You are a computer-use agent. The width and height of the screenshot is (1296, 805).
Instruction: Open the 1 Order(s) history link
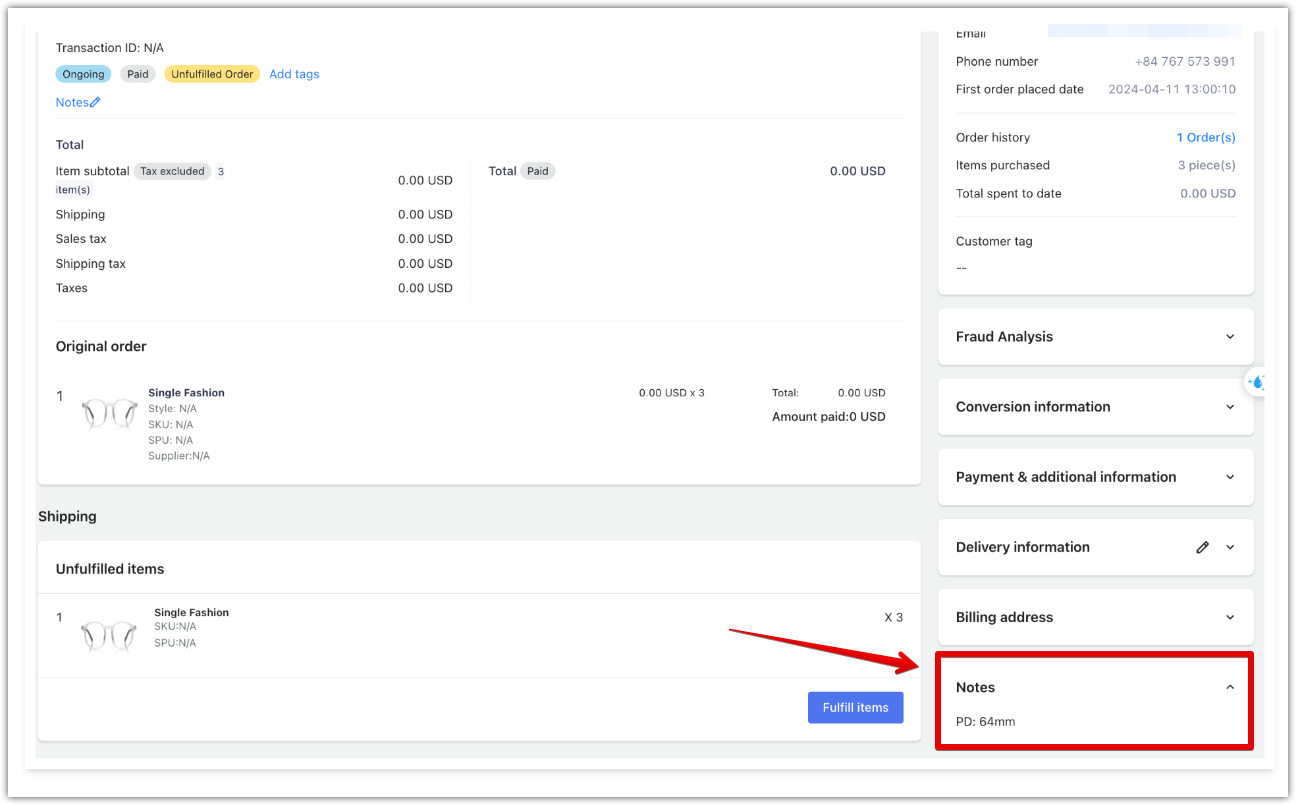point(1205,137)
